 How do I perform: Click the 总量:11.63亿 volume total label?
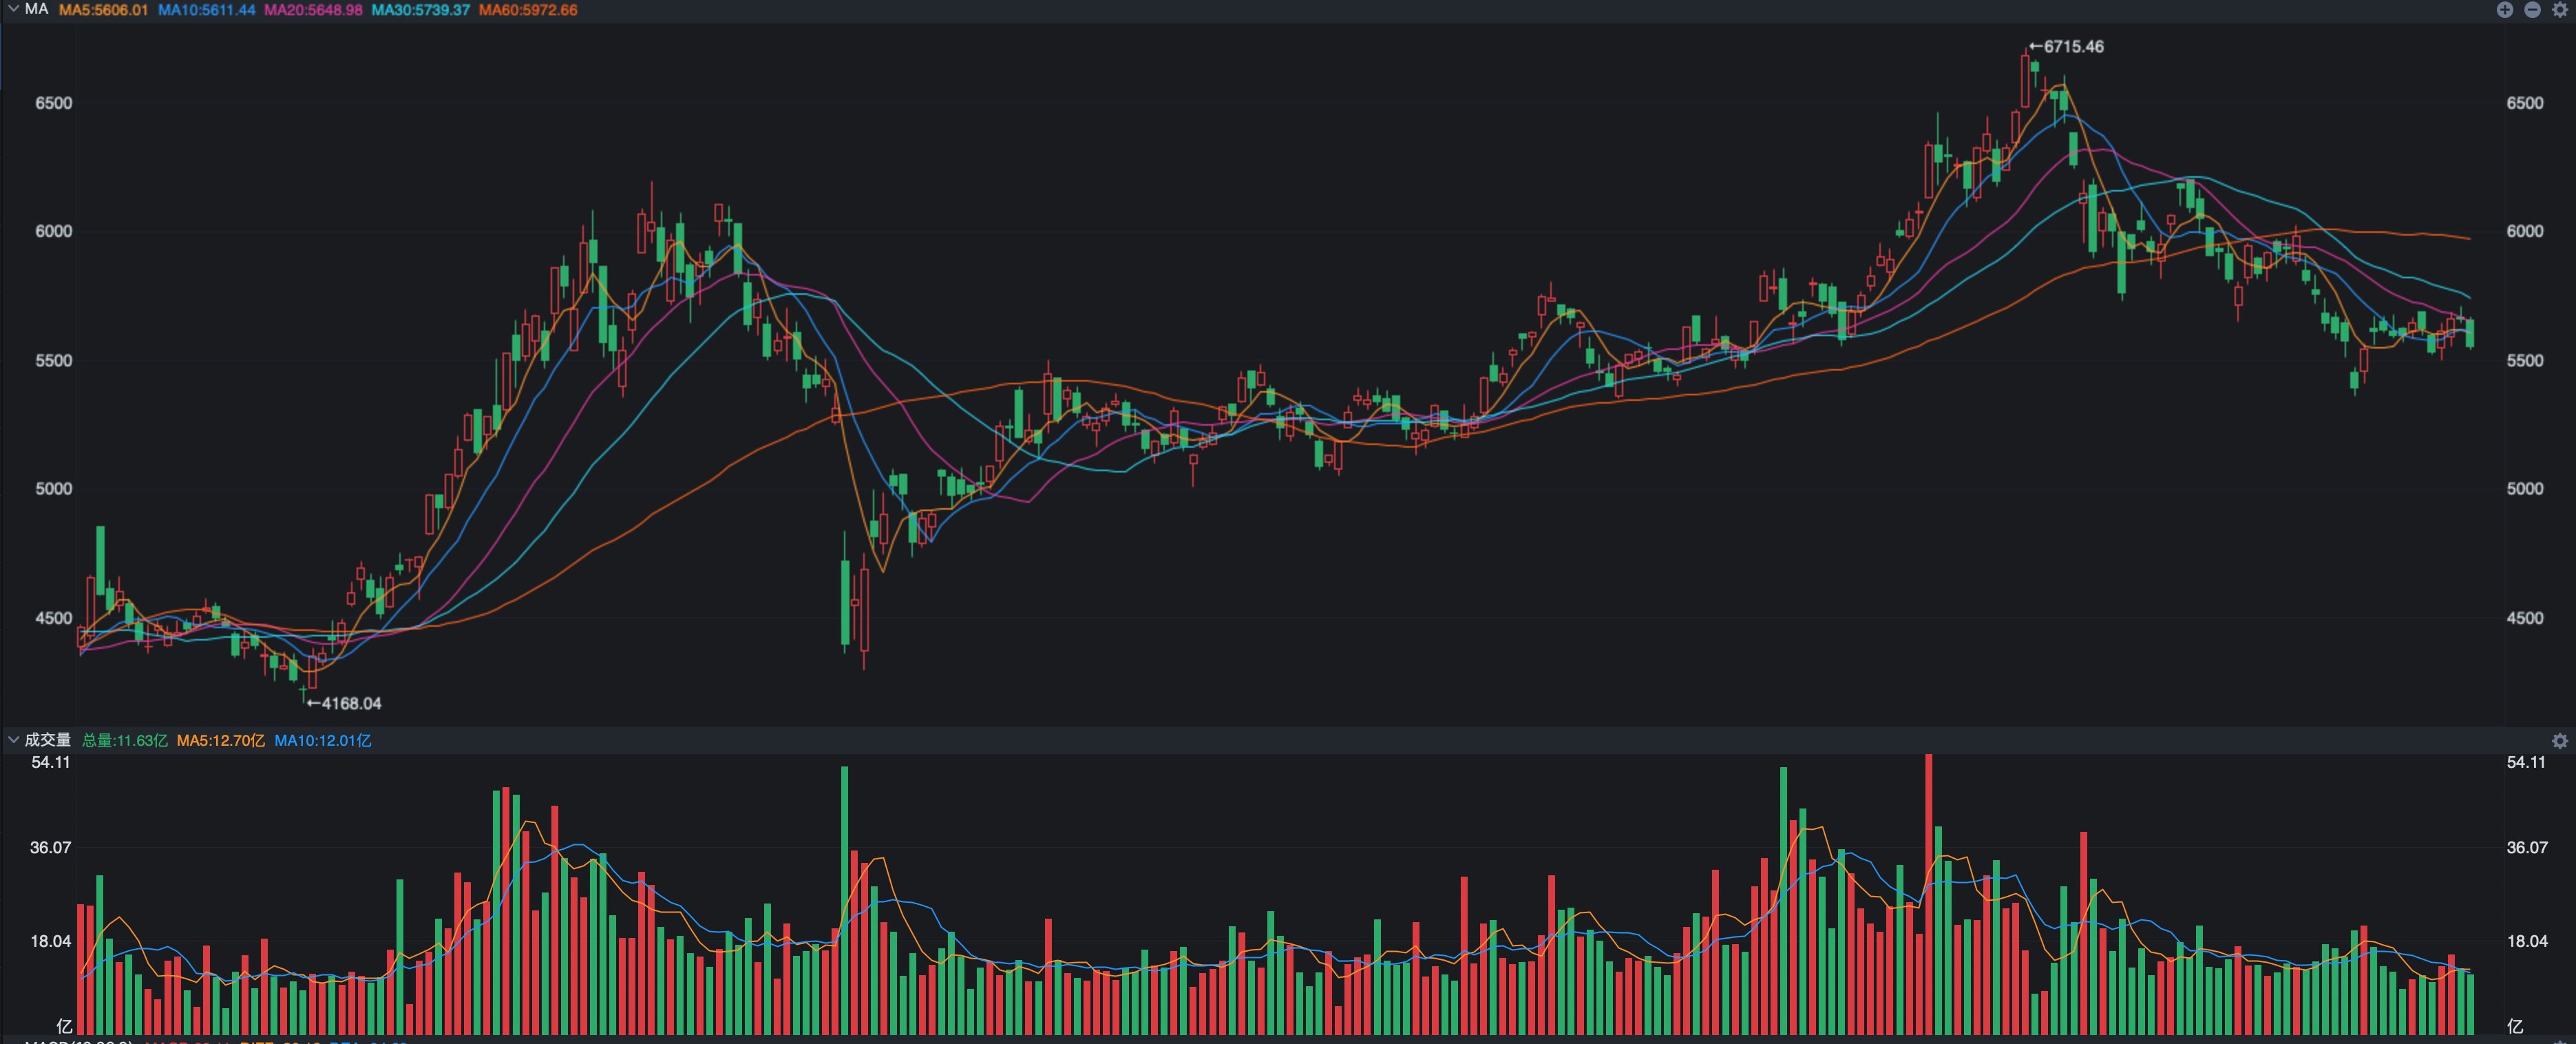pos(125,741)
